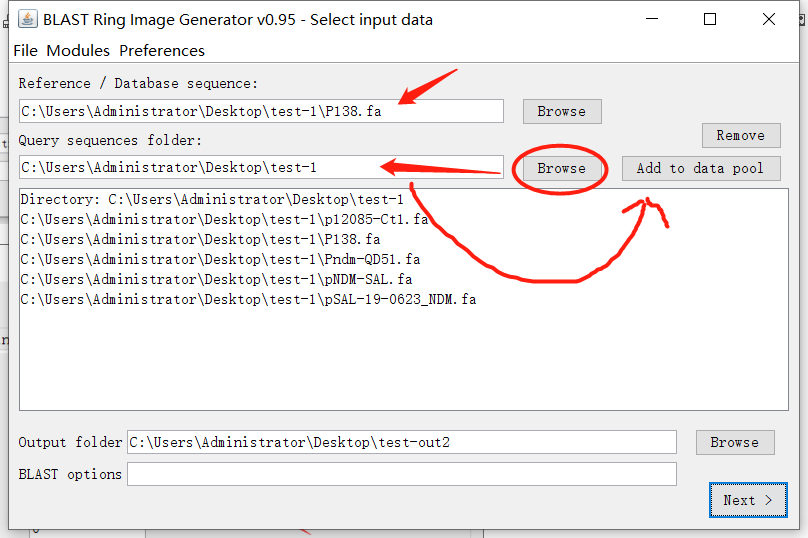Select p12085-Ct1.fa in the file list
The image size is (808, 538).
(x=224, y=219)
